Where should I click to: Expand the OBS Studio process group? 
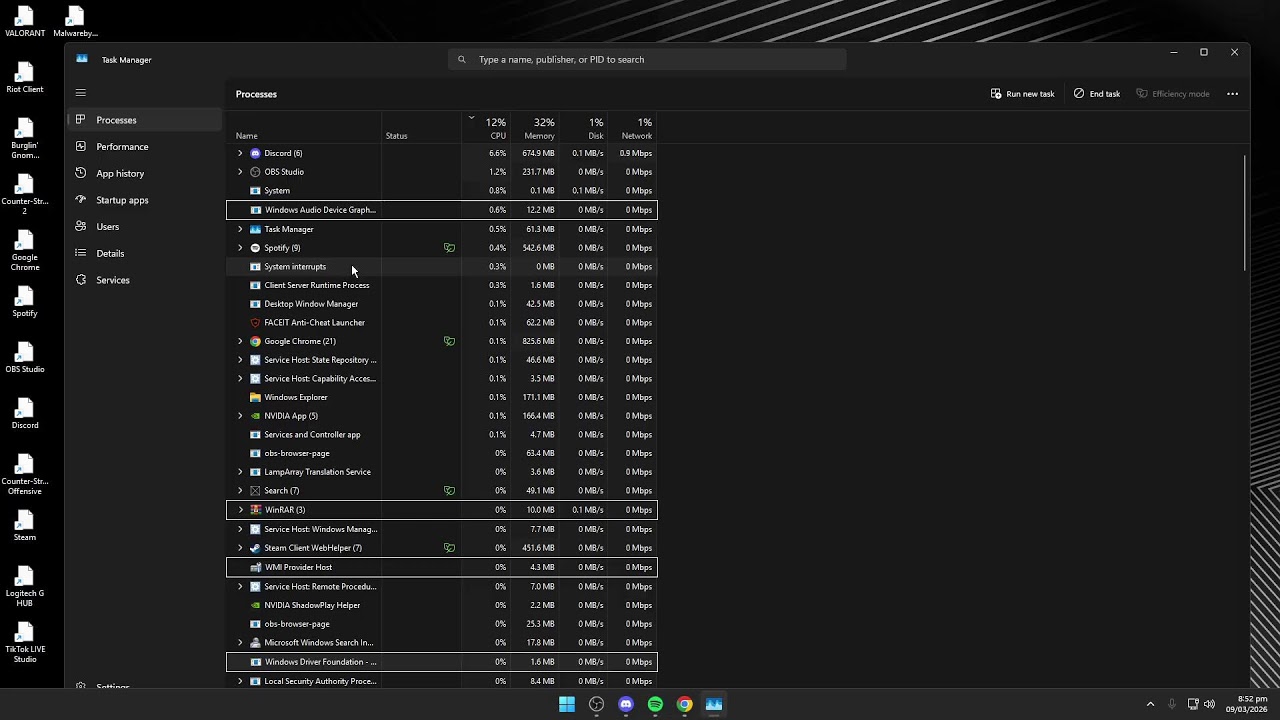[240, 172]
